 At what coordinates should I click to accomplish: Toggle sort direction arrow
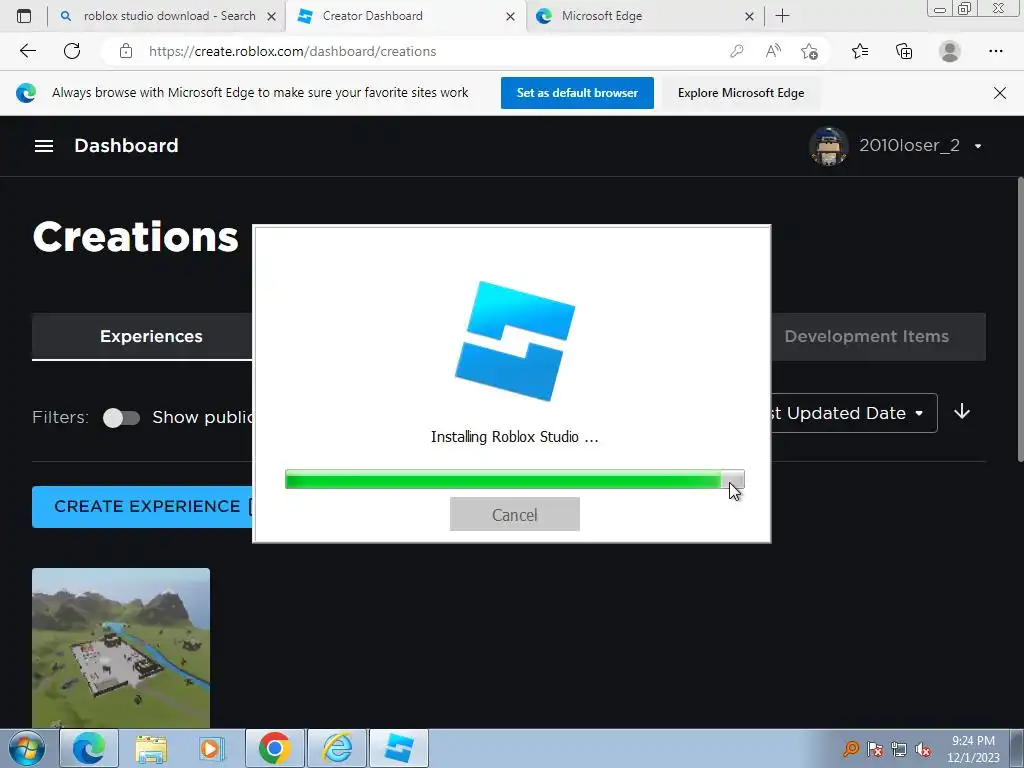pyautogui.click(x=961, y=412)
